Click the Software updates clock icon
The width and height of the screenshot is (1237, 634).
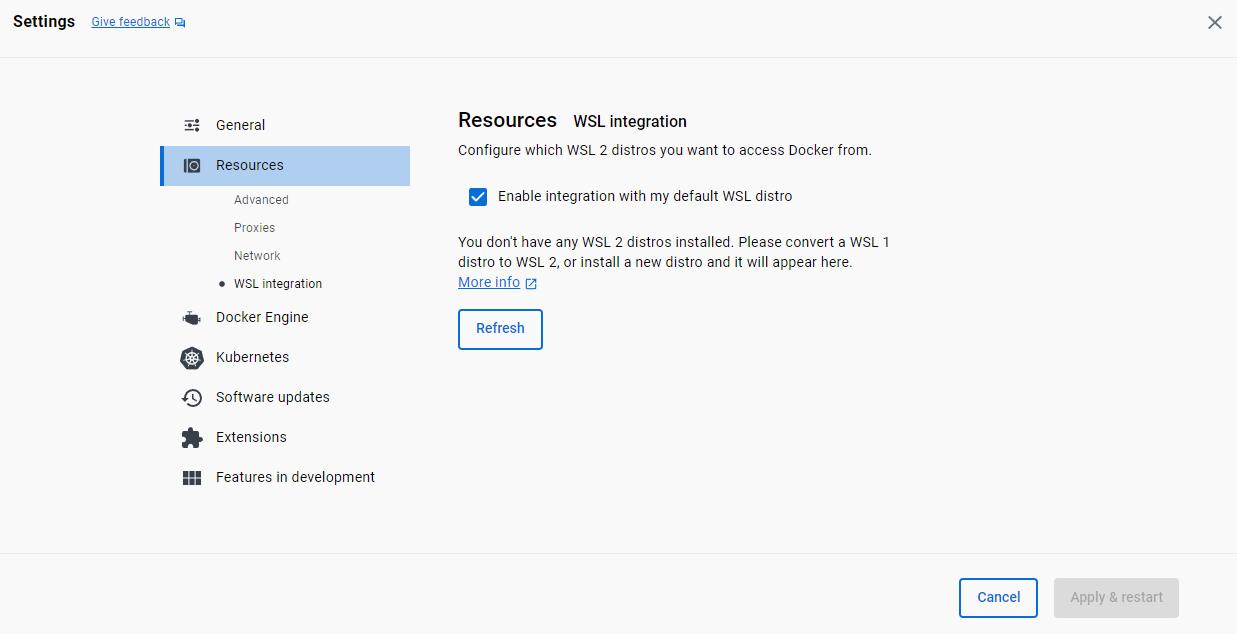(x=192, y=398)
